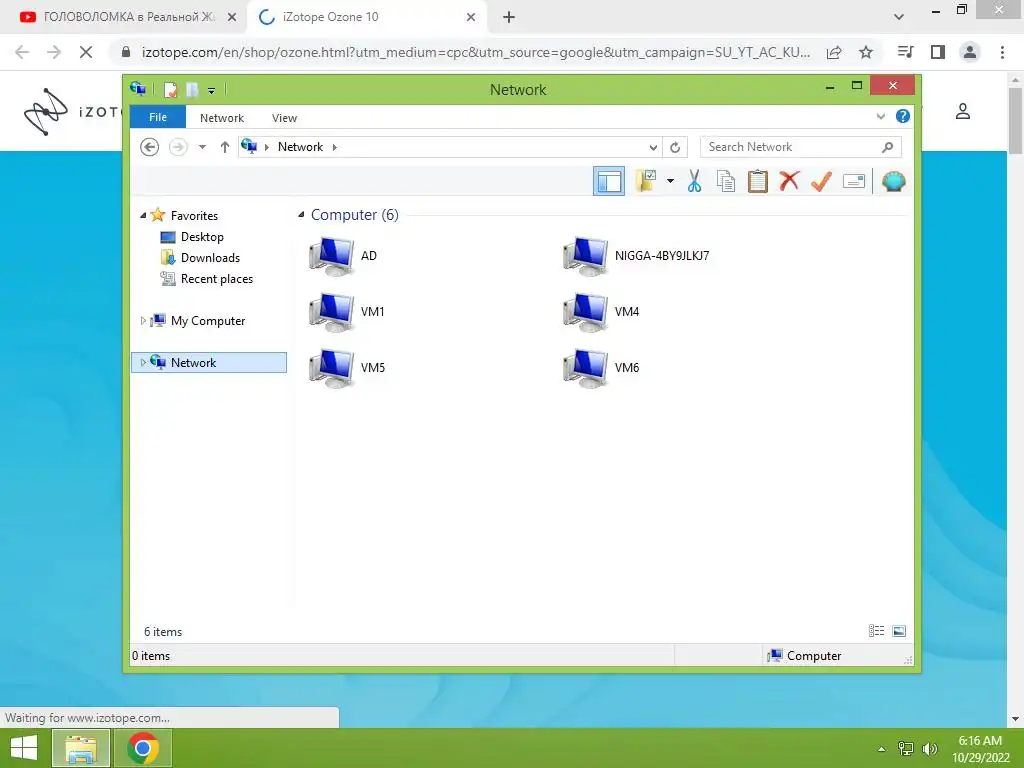
Task: Open the iZotope account user icon
Action: 963,112
